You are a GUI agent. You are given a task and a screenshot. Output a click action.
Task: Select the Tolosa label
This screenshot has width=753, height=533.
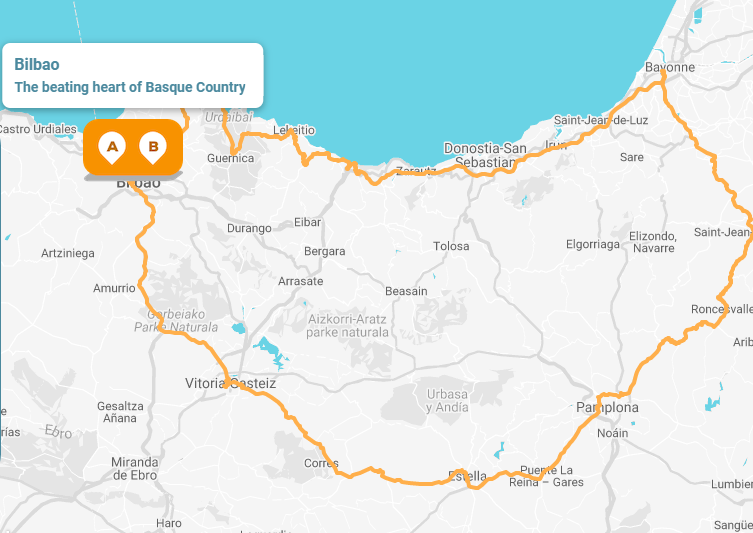coord(451,246)
